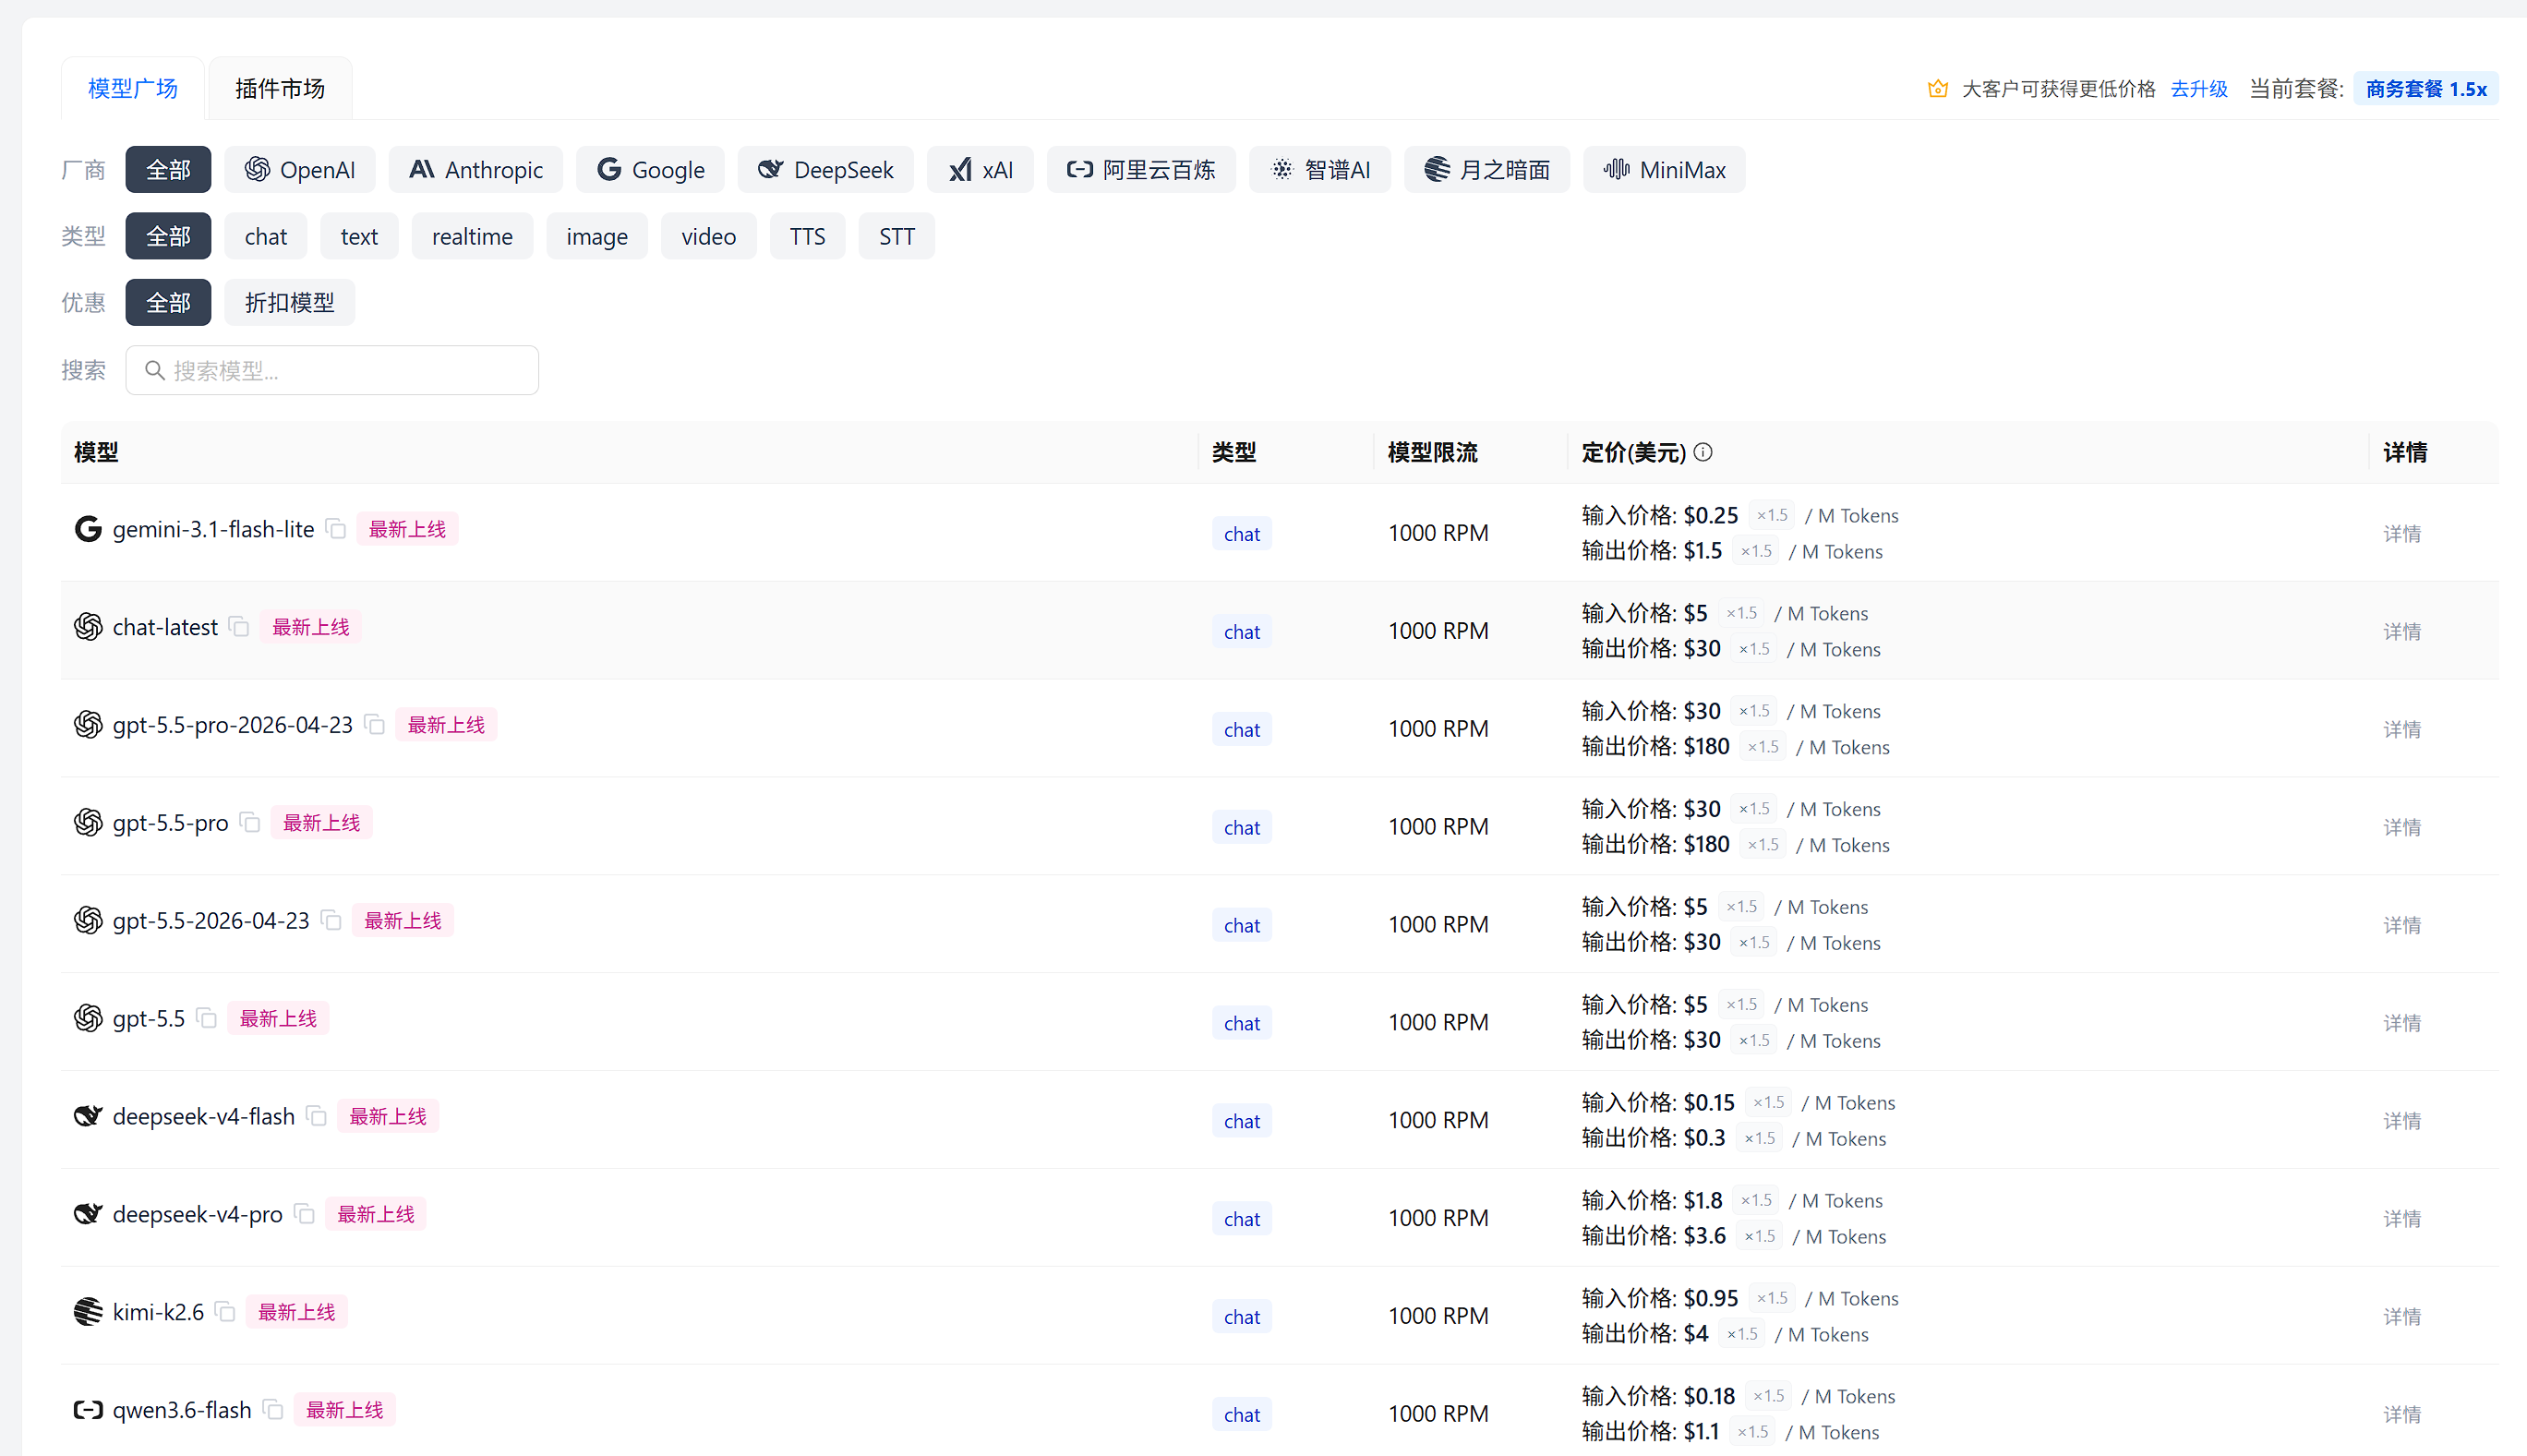This screenshot has height=1456, width=2527.
Task: Copy the qwen3.6-flash model name
Action: click(x=273, y=1410)
